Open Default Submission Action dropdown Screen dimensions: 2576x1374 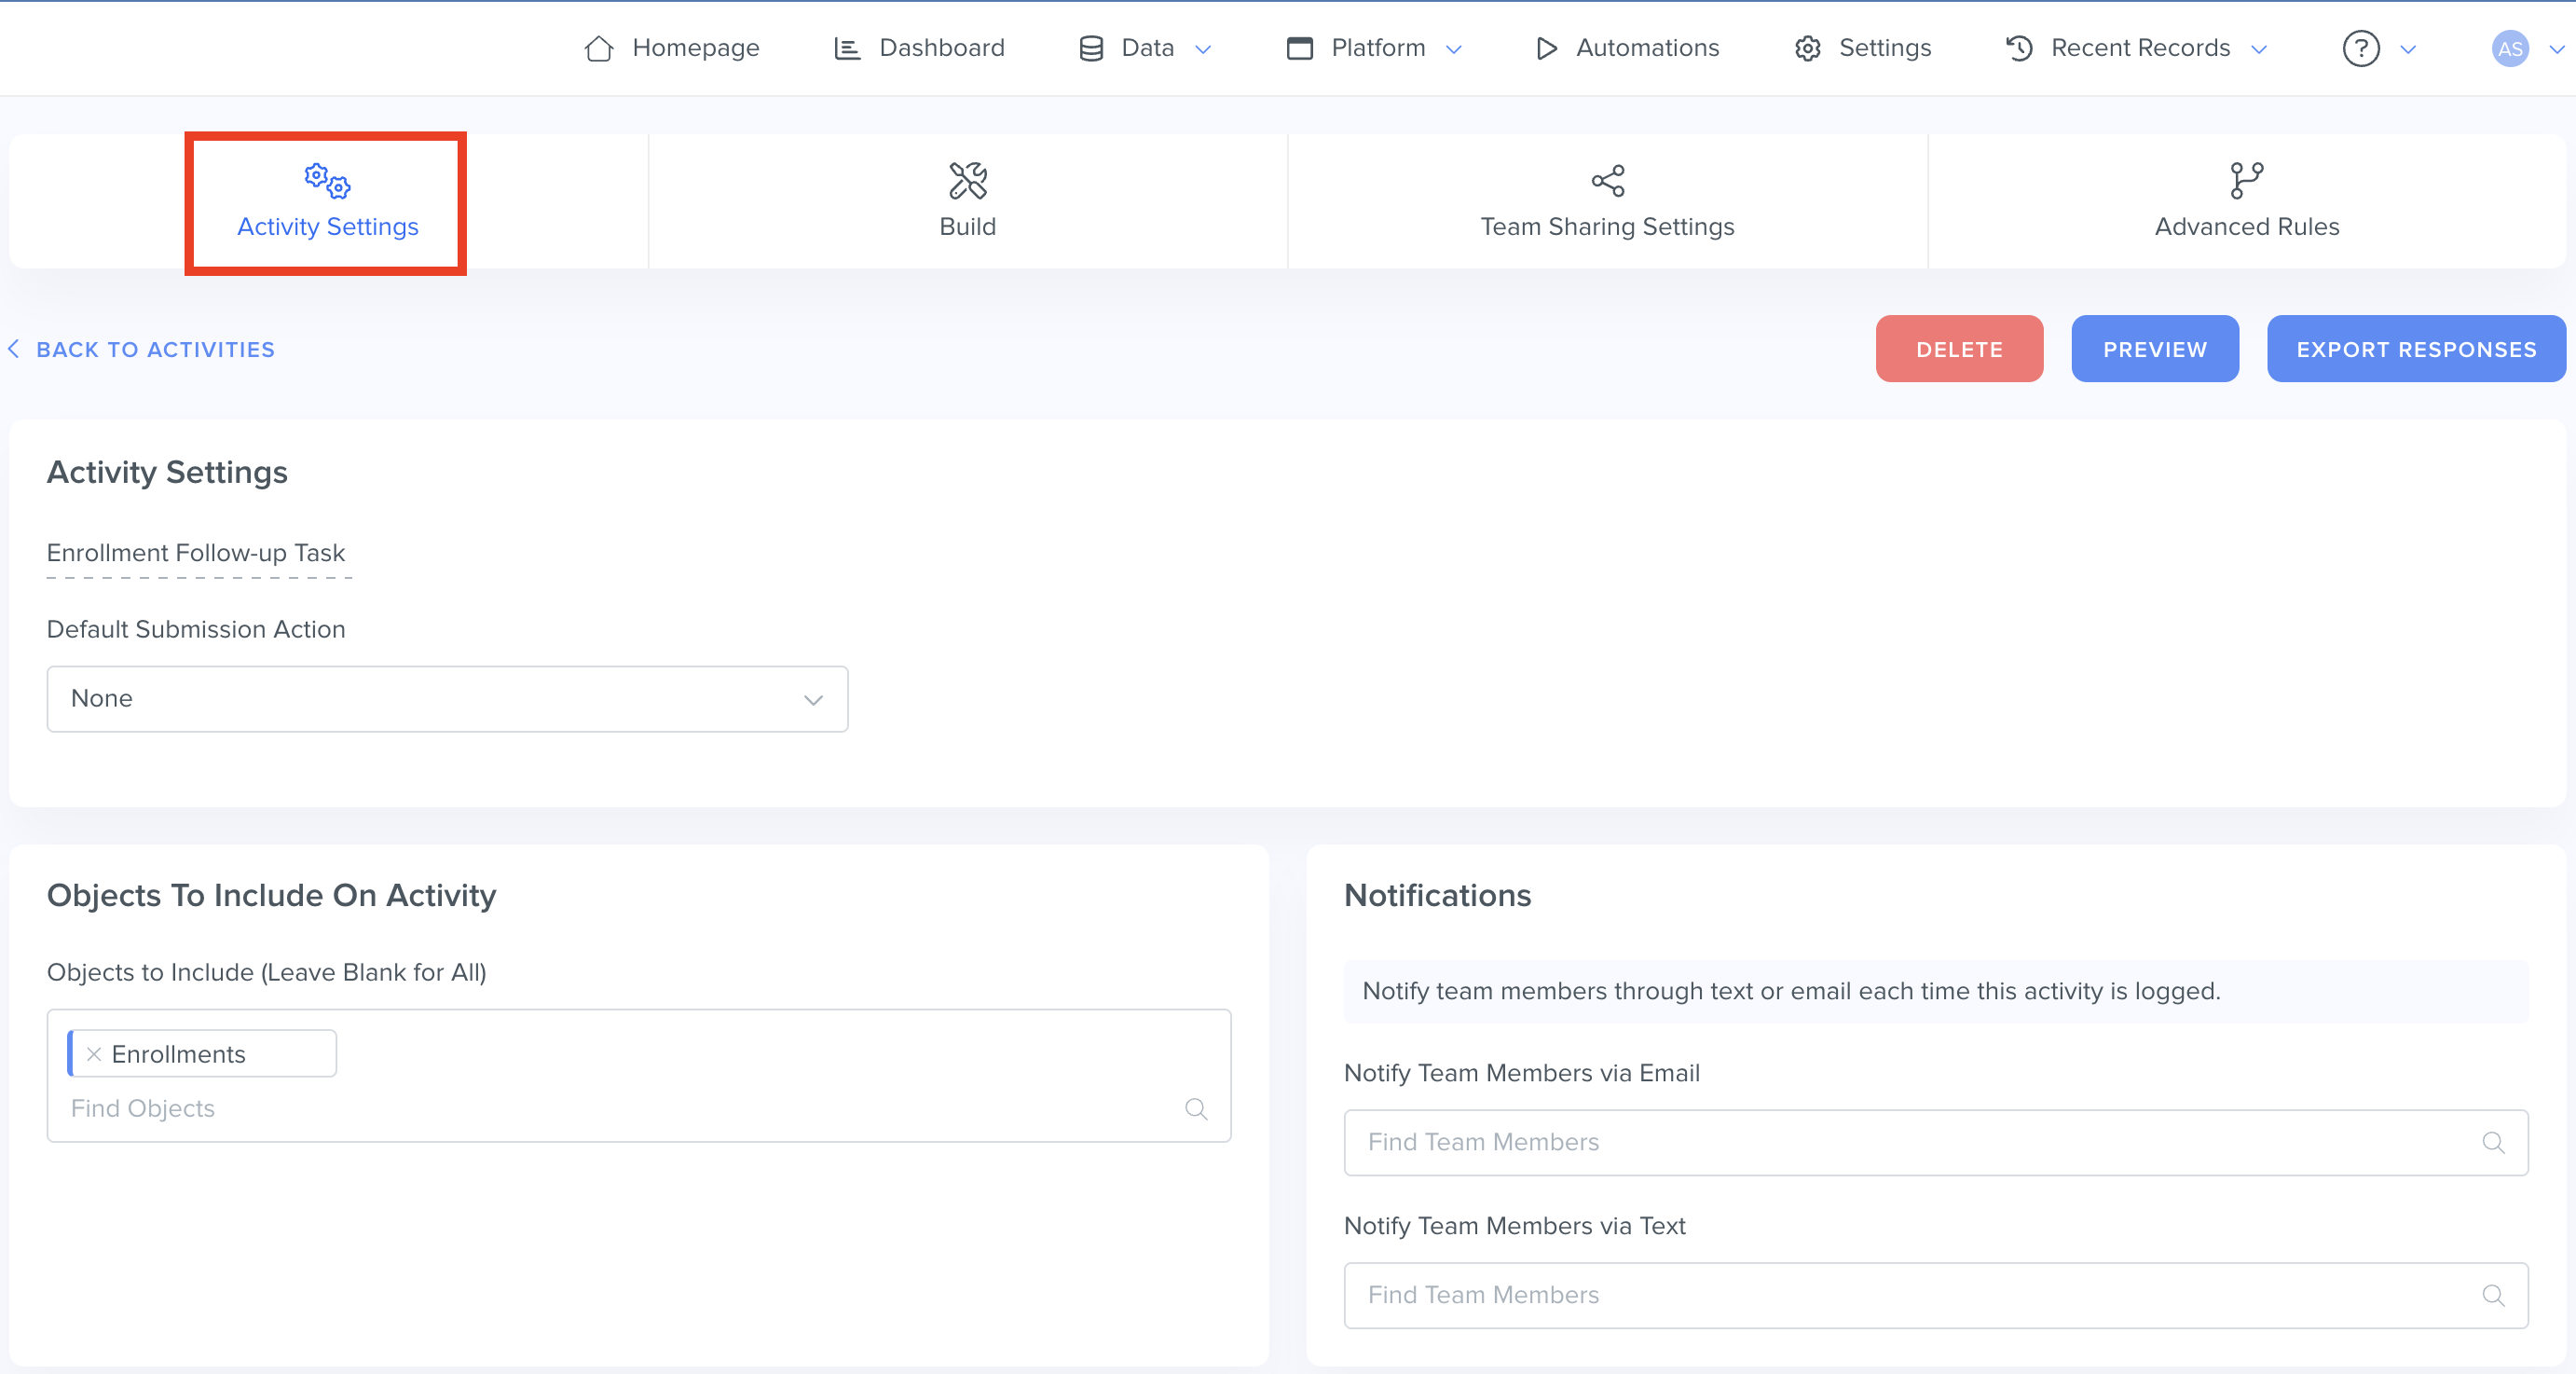pos(447,699)
